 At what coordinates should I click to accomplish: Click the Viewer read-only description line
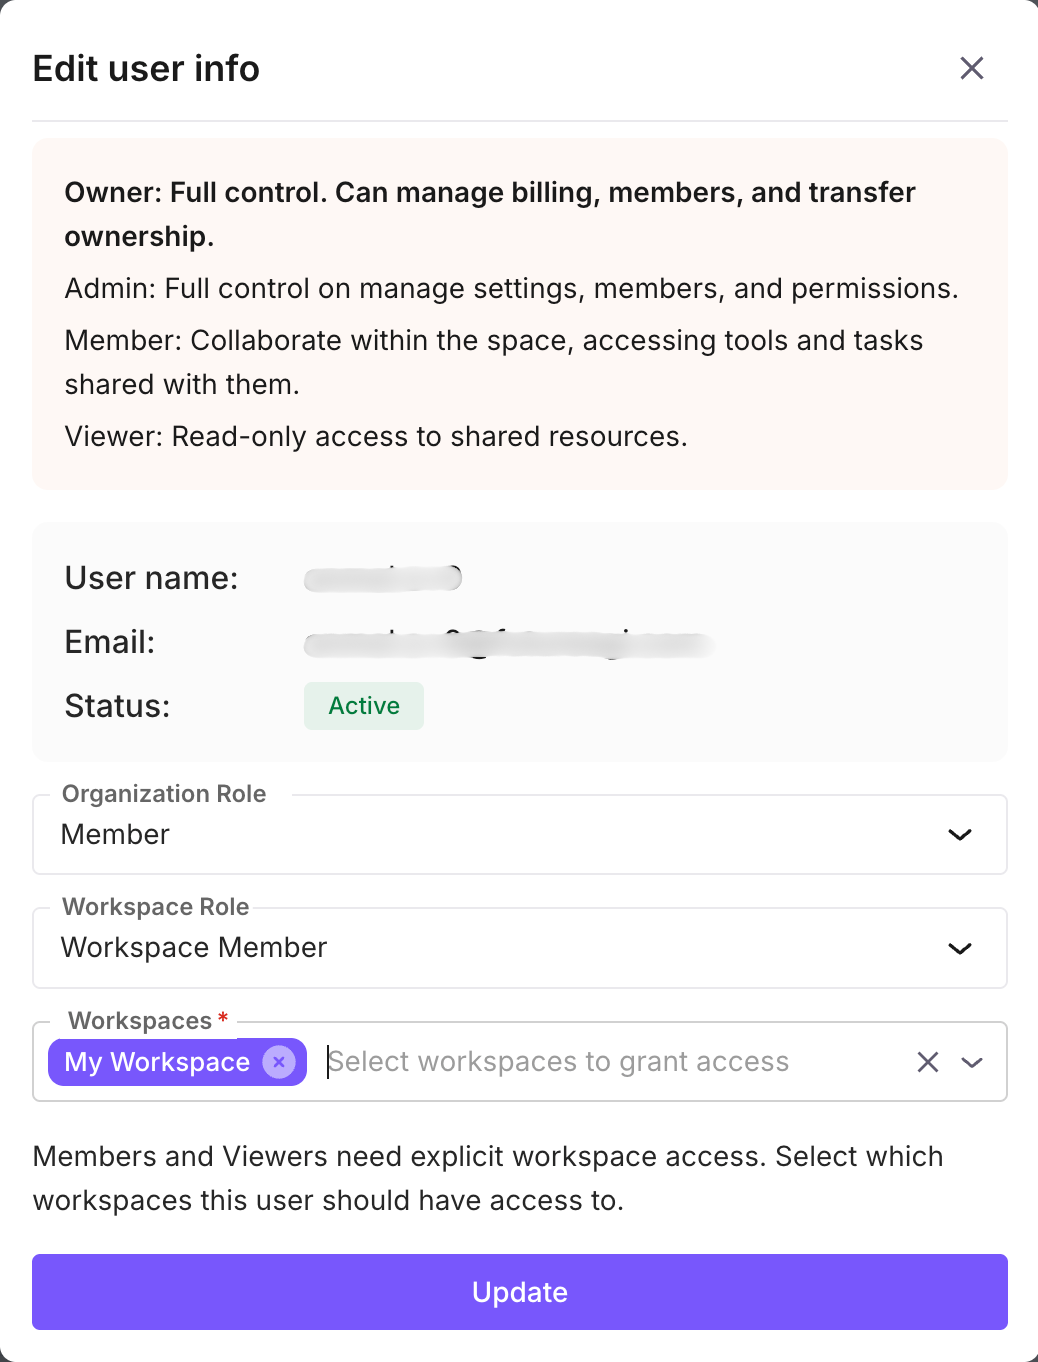[376, 437]
